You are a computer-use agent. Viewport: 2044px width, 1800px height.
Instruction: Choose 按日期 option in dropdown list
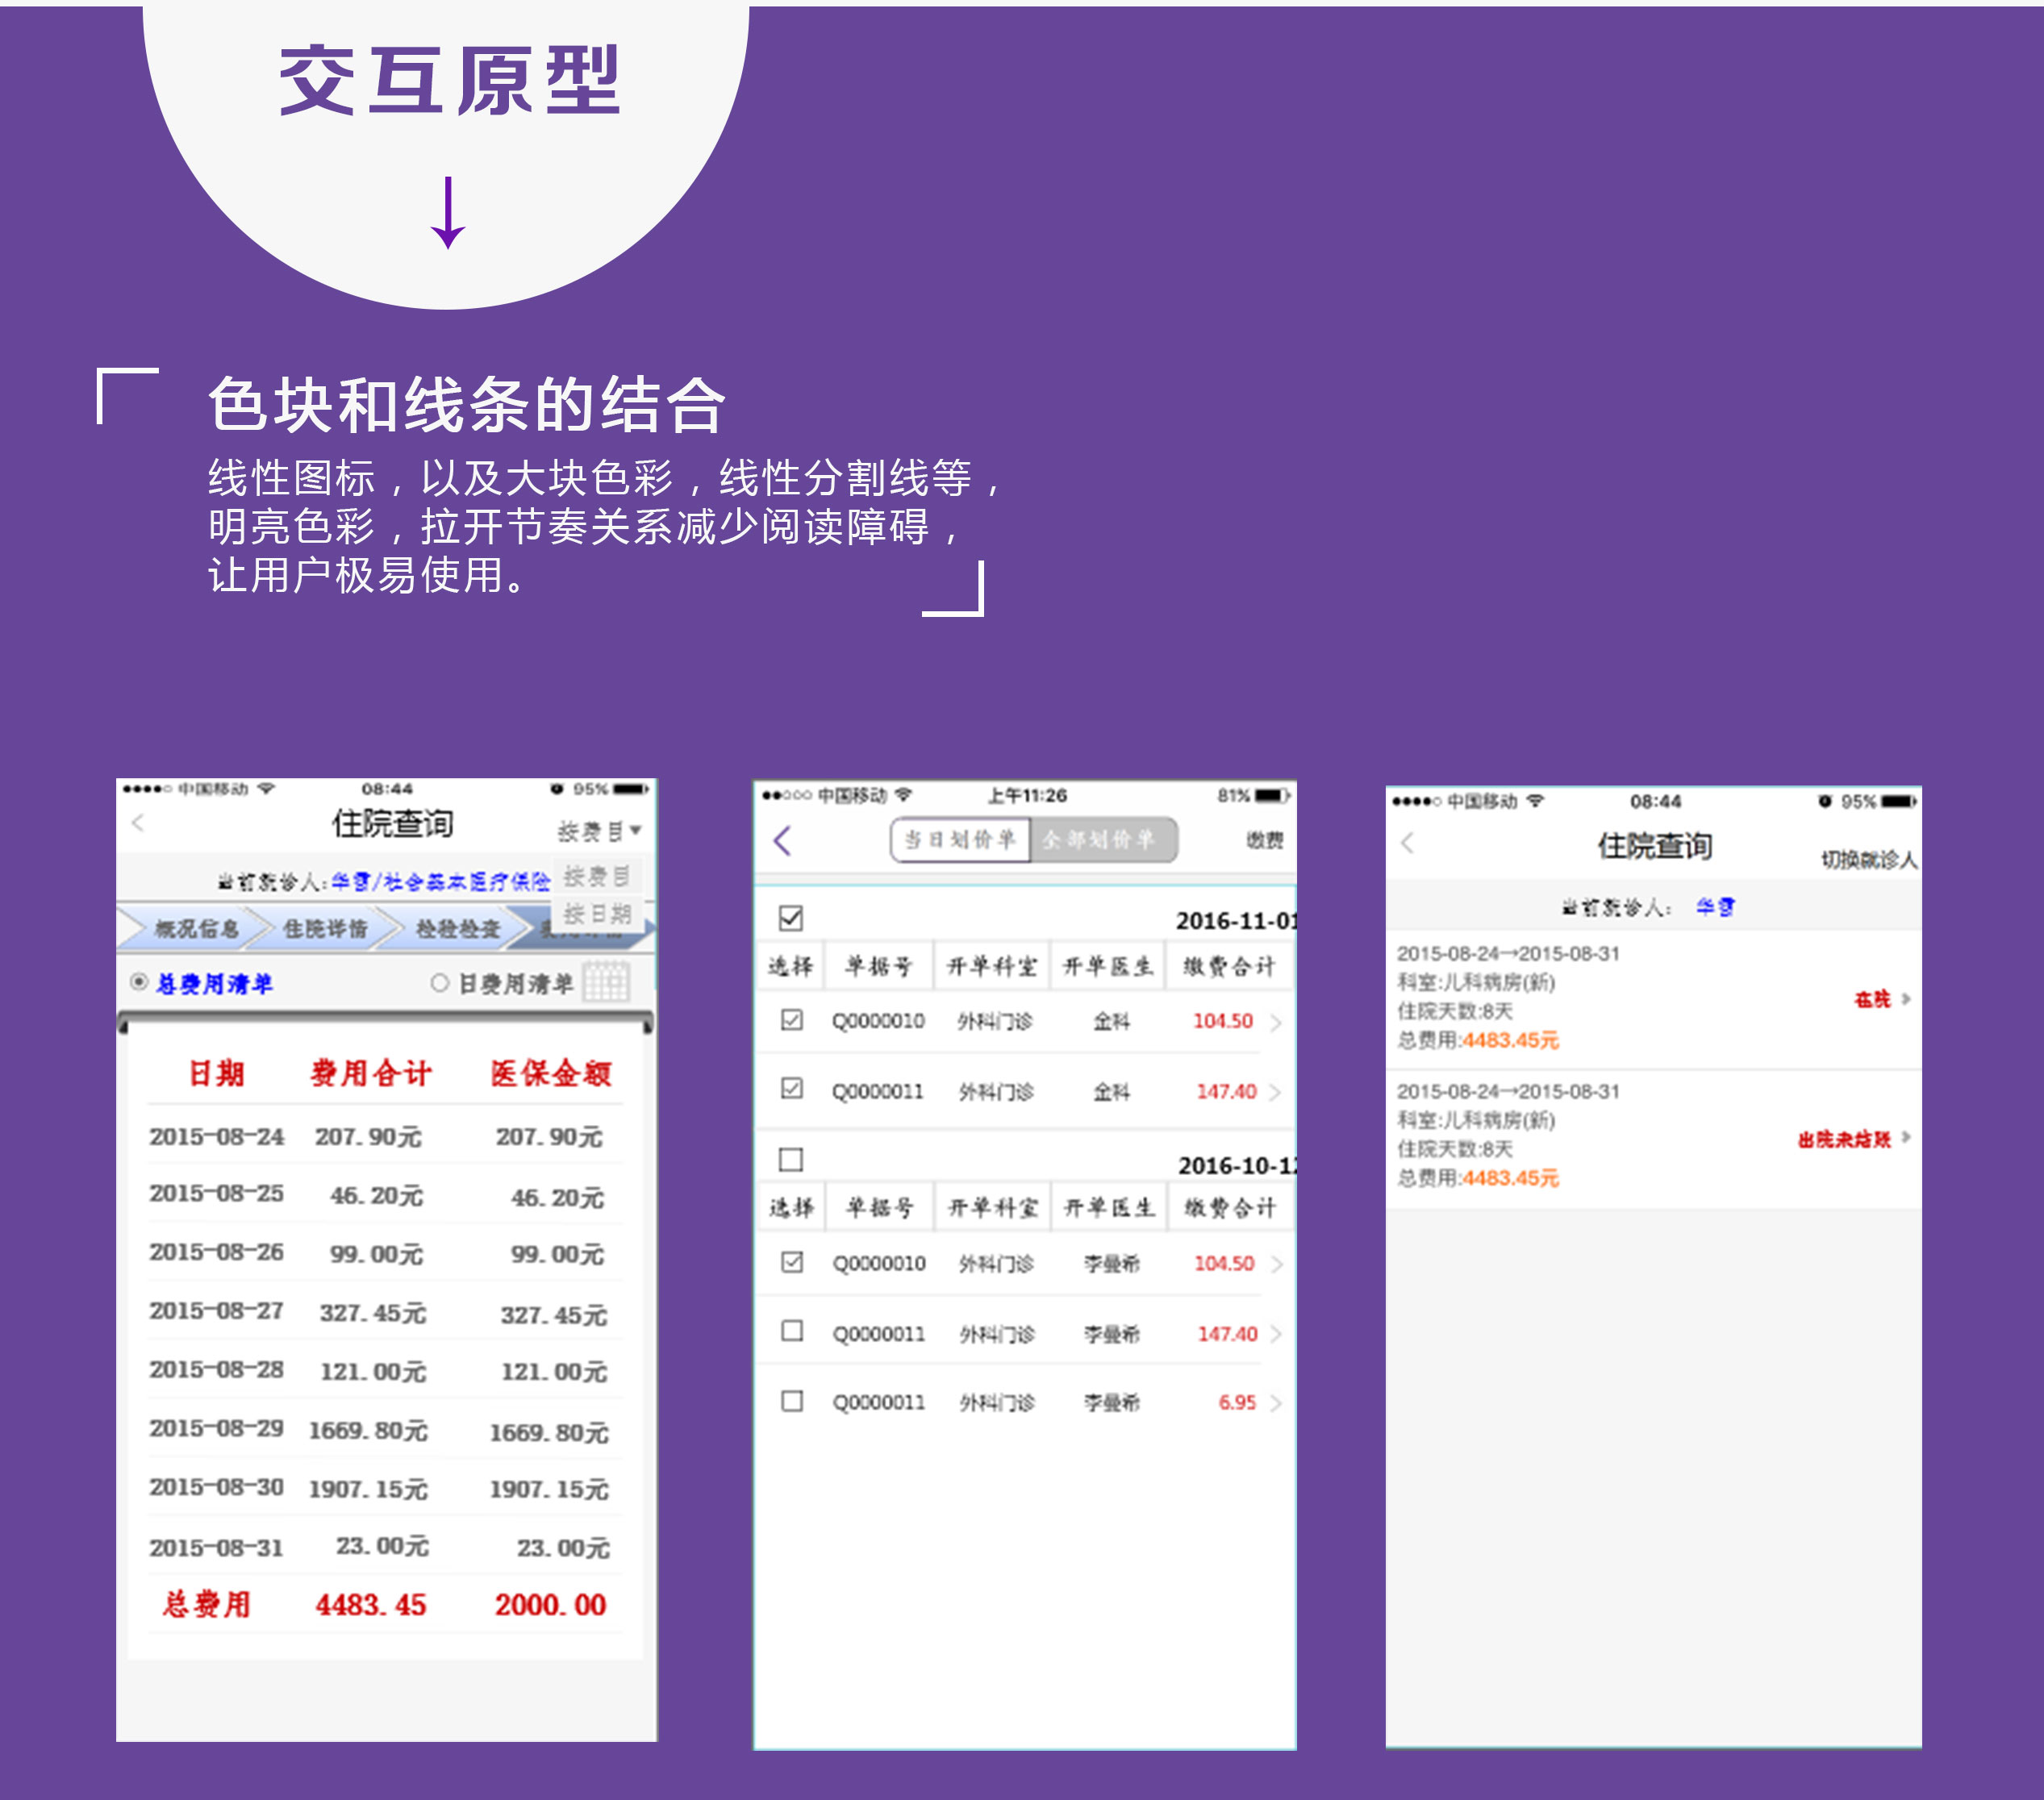(x=597, y=914)
